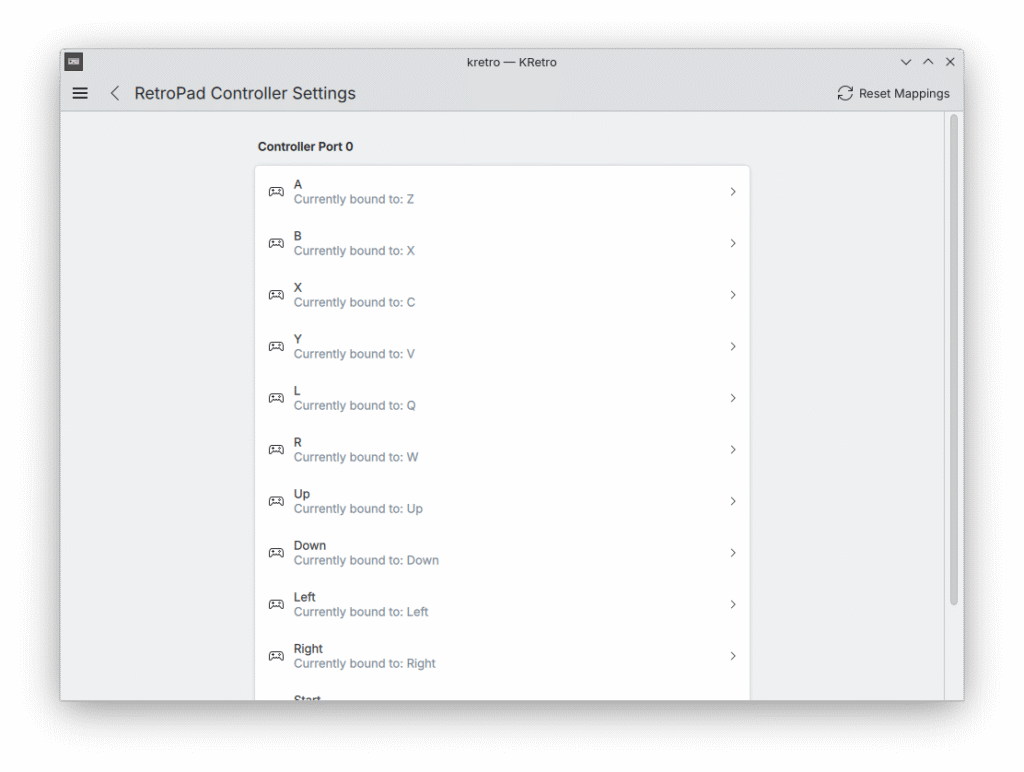The width and height of the screenshot is (1024, 772).
Task: Open the R binding via its chevron
Action: click(732, 450)
